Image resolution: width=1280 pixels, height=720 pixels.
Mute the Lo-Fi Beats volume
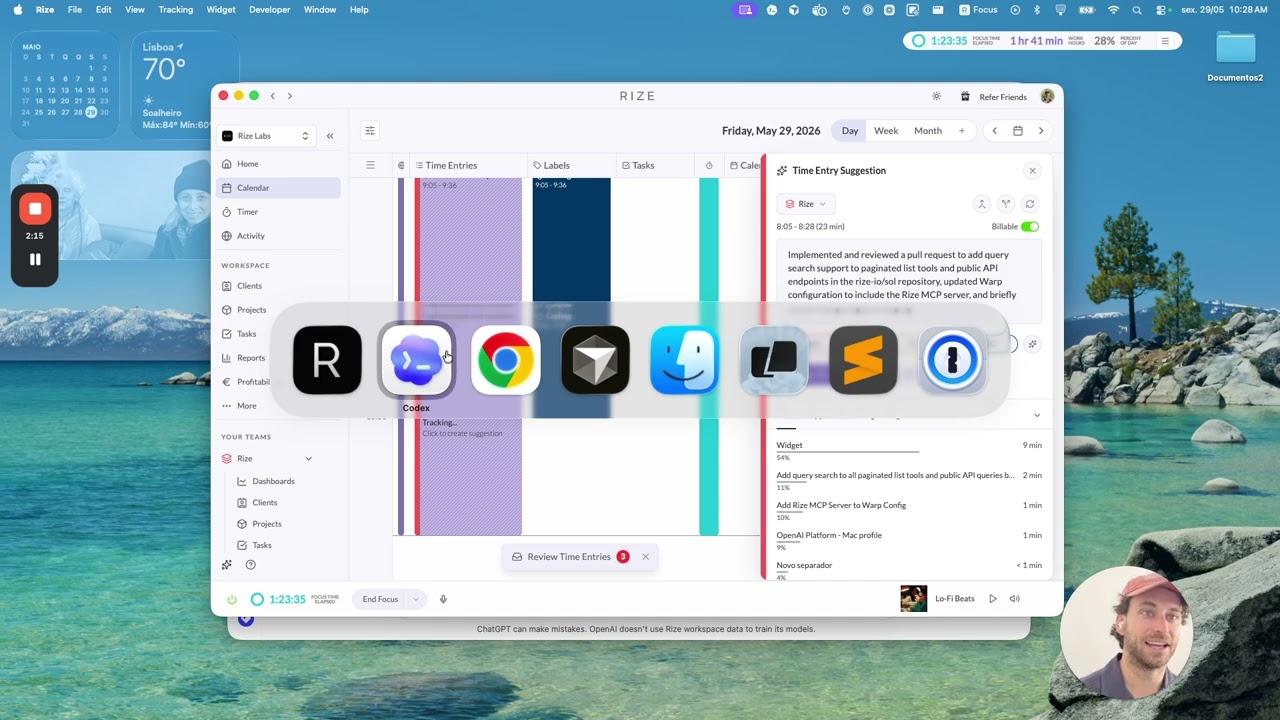[1014, 599]
